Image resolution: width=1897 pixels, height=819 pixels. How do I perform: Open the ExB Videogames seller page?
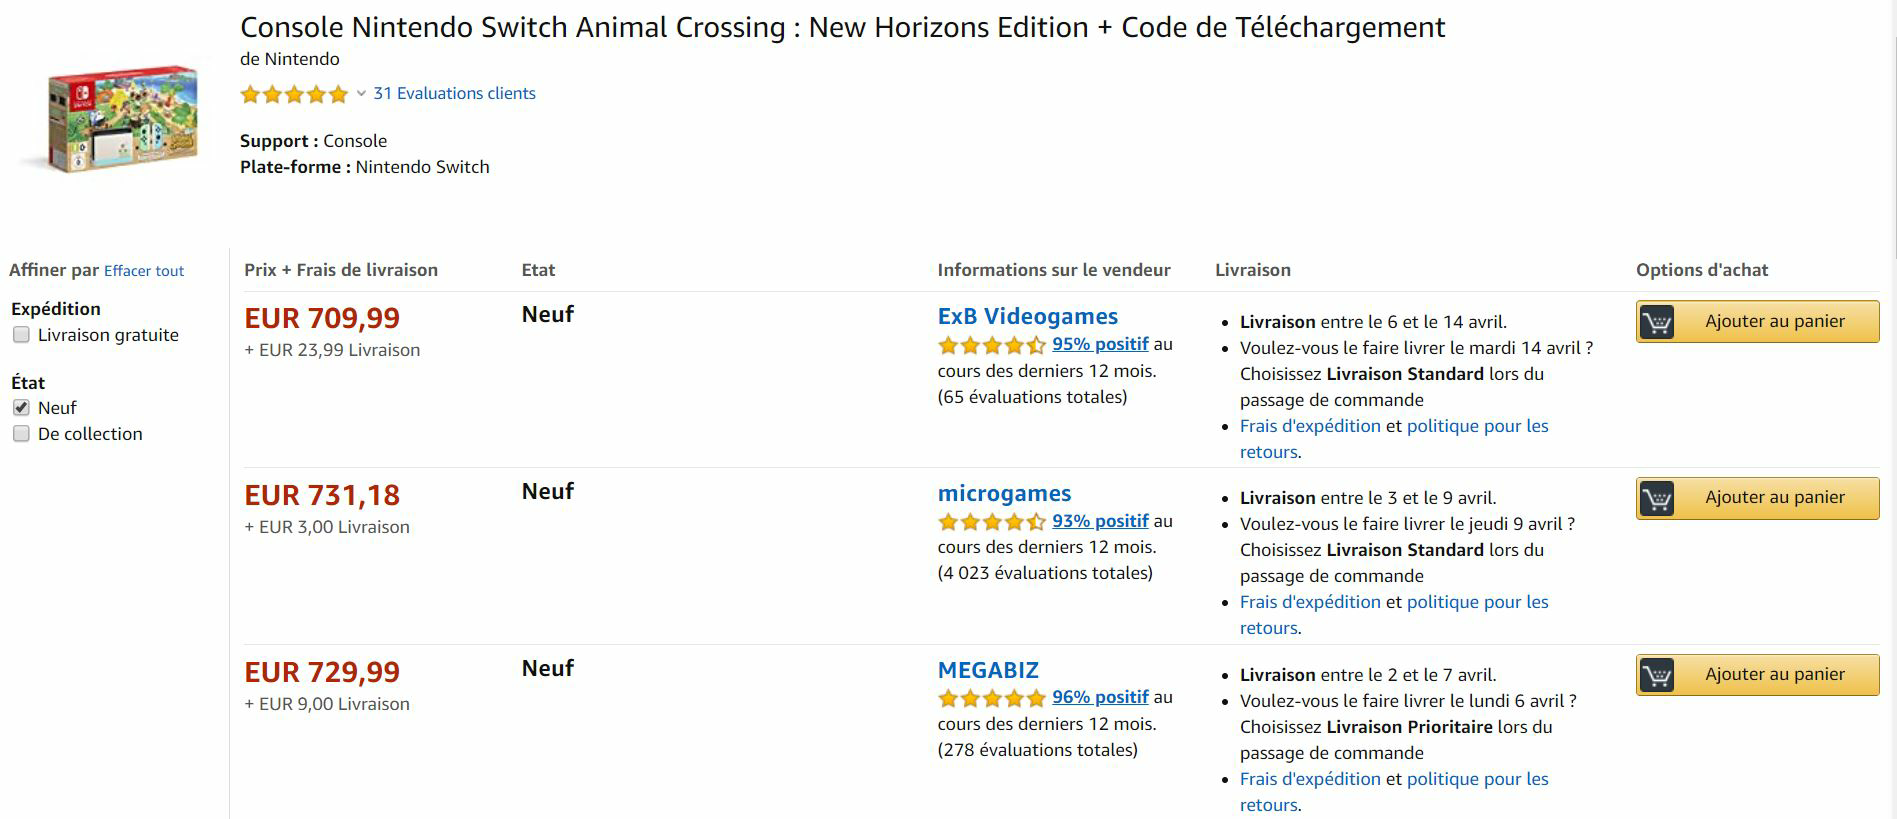1027,317
